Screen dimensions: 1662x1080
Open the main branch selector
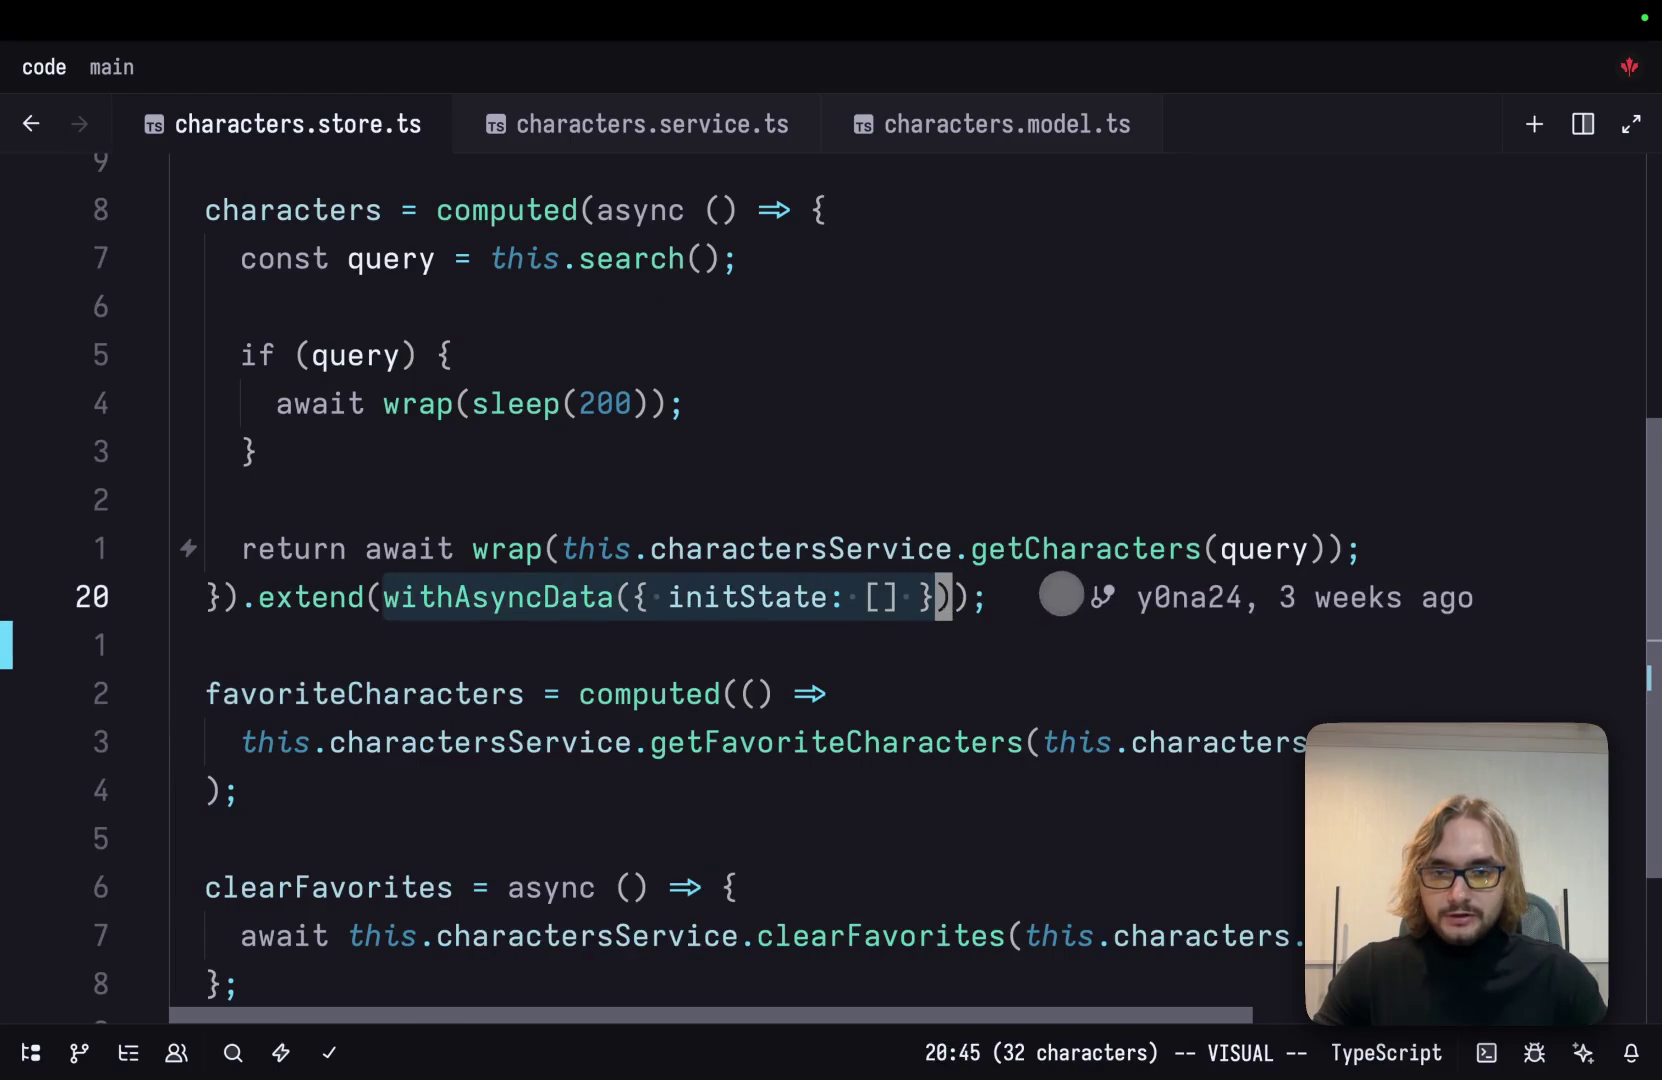[x=111, y=67]
